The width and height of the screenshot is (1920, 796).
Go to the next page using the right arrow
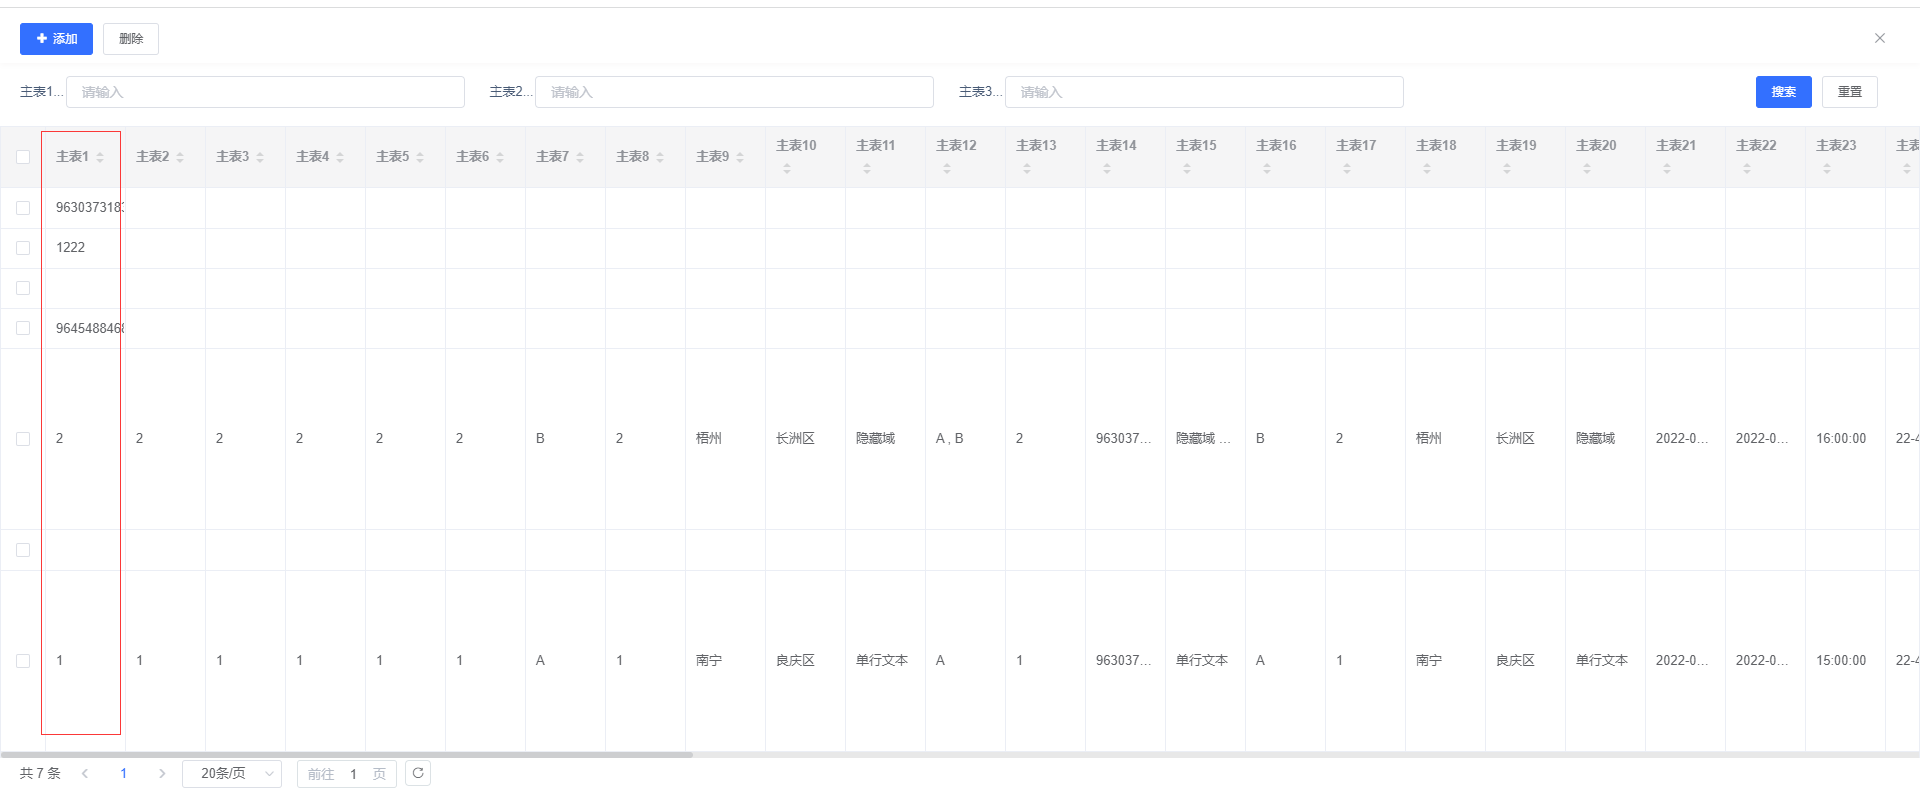[162, 773]
